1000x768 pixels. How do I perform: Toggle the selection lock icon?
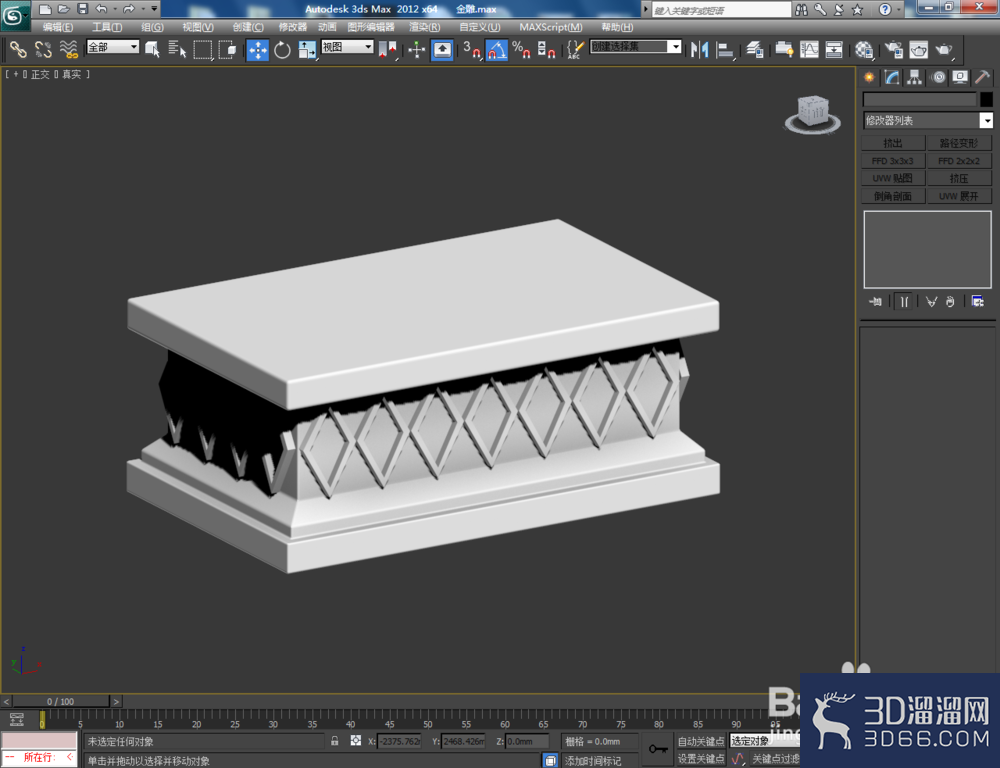tap(335, 741)
